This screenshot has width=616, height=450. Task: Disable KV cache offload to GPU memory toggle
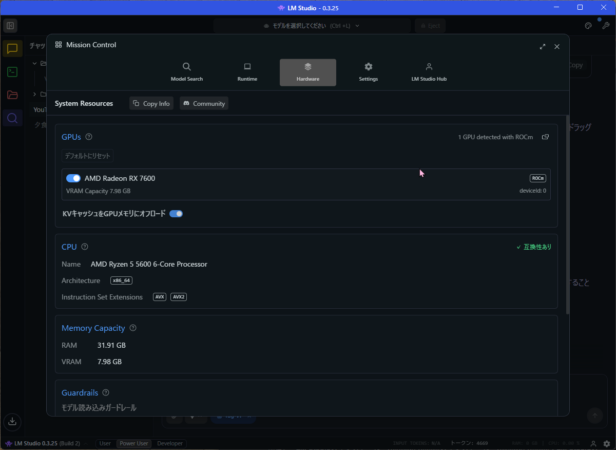tap(176, 214)
